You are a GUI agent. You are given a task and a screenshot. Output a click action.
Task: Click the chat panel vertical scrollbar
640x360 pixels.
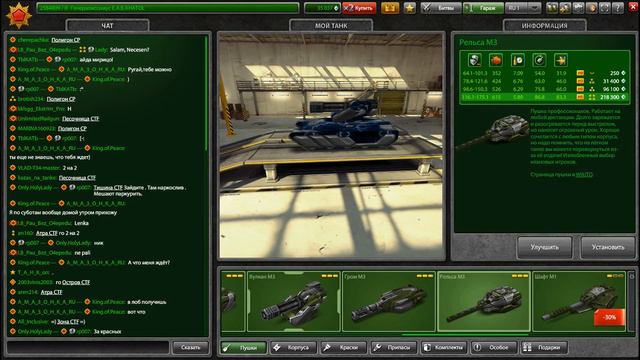tap(206, 93)
